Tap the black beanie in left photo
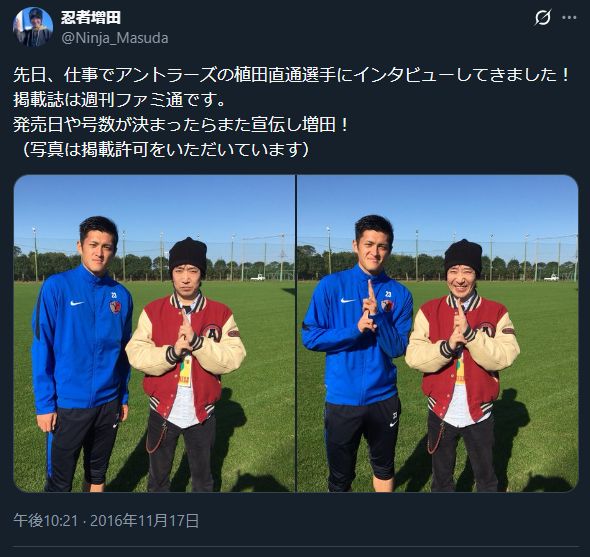Image resolution: width=590 pixels, height=557 pixels. [188, 255]
